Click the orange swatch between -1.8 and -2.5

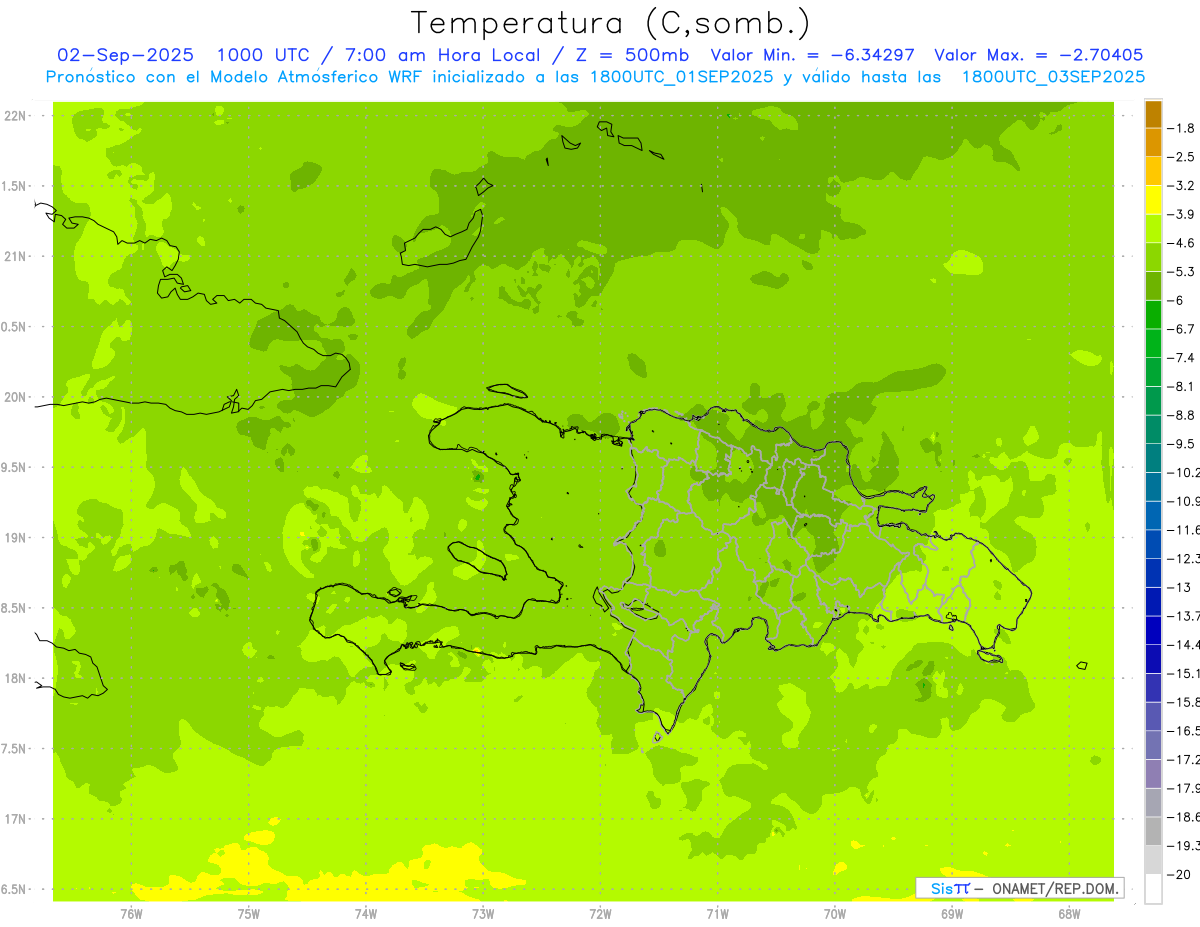coord(1153,143)
